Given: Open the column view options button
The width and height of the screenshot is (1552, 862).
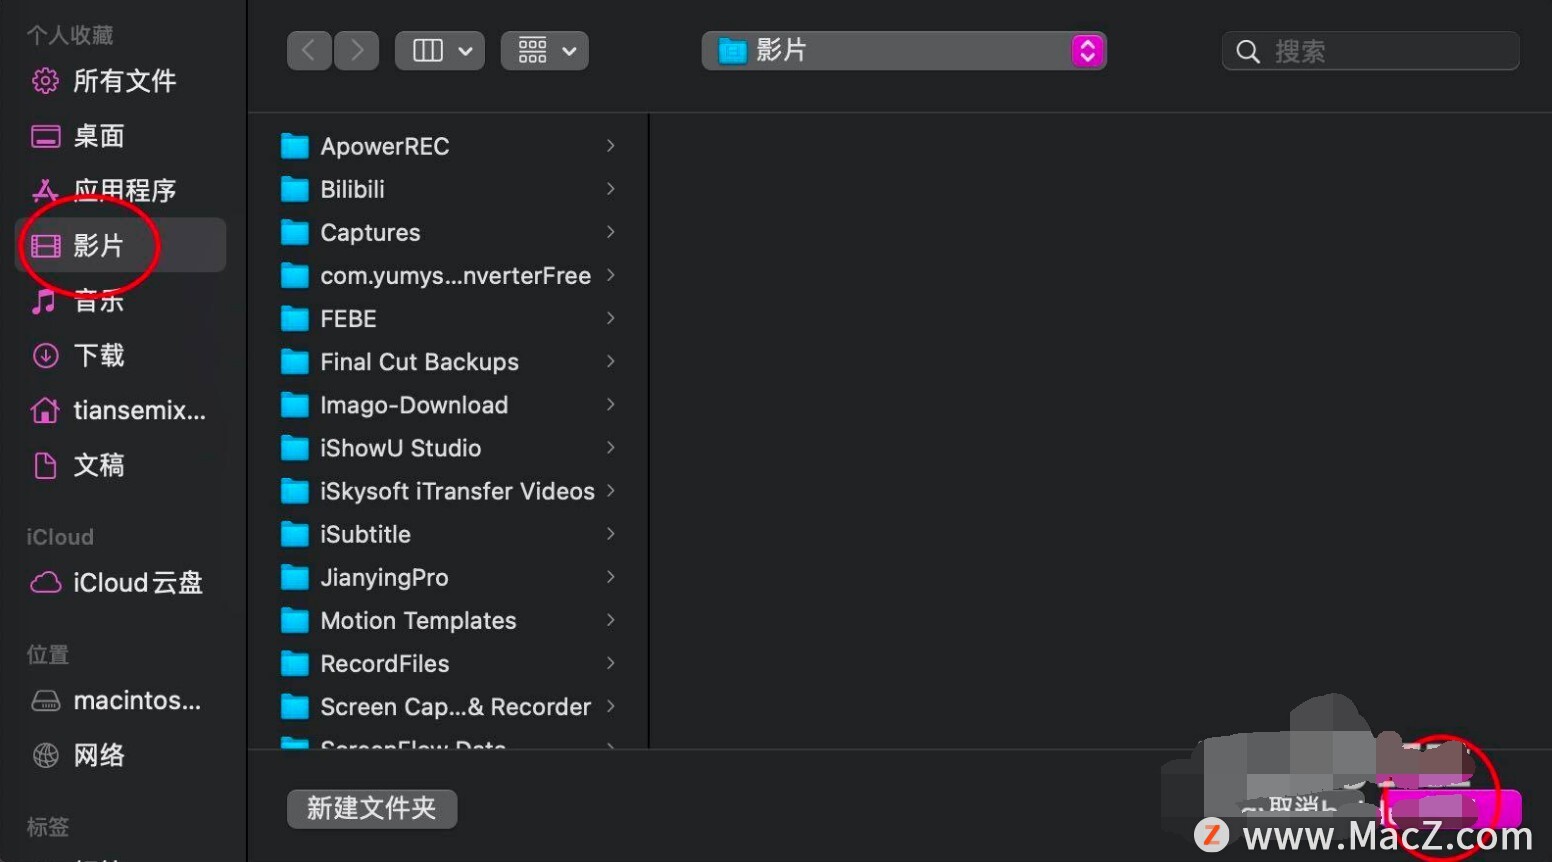Looking at the screenshot, I should click(x=440, y=51).
